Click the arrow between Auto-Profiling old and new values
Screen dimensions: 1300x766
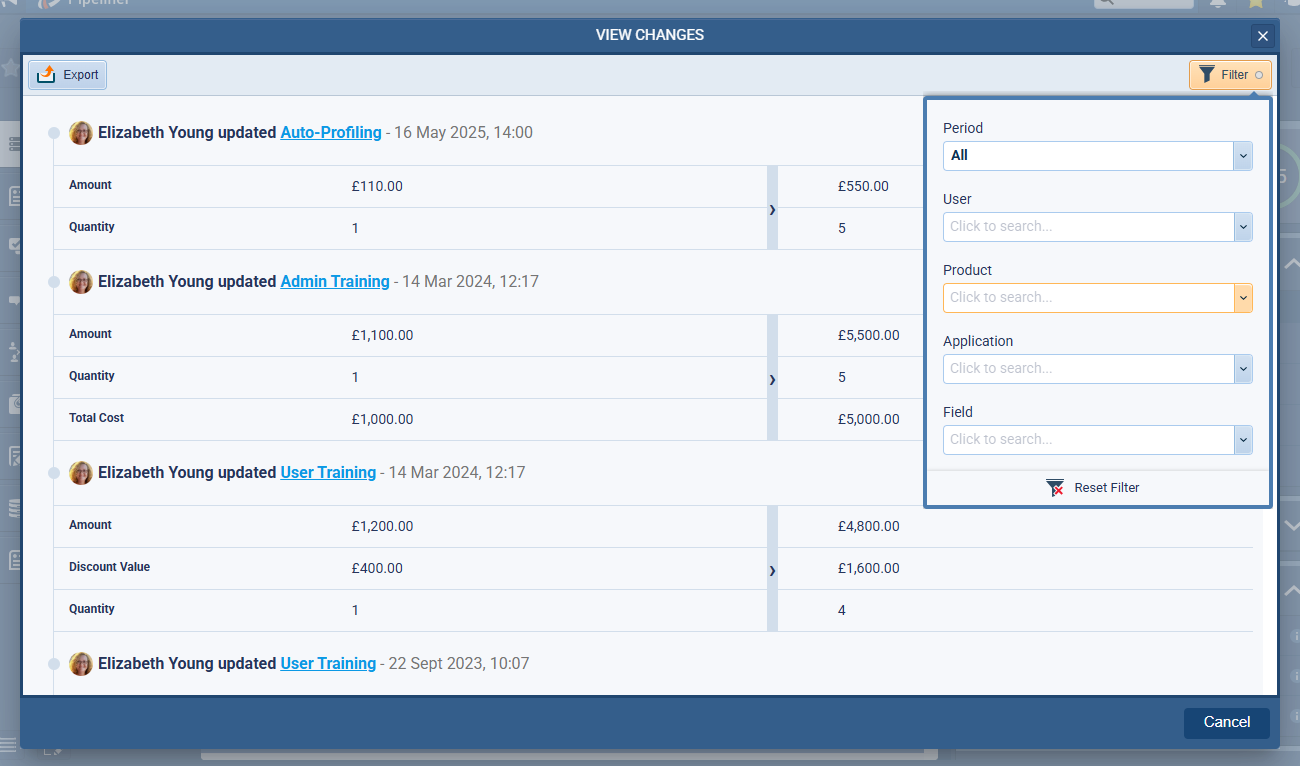[772, 208]
